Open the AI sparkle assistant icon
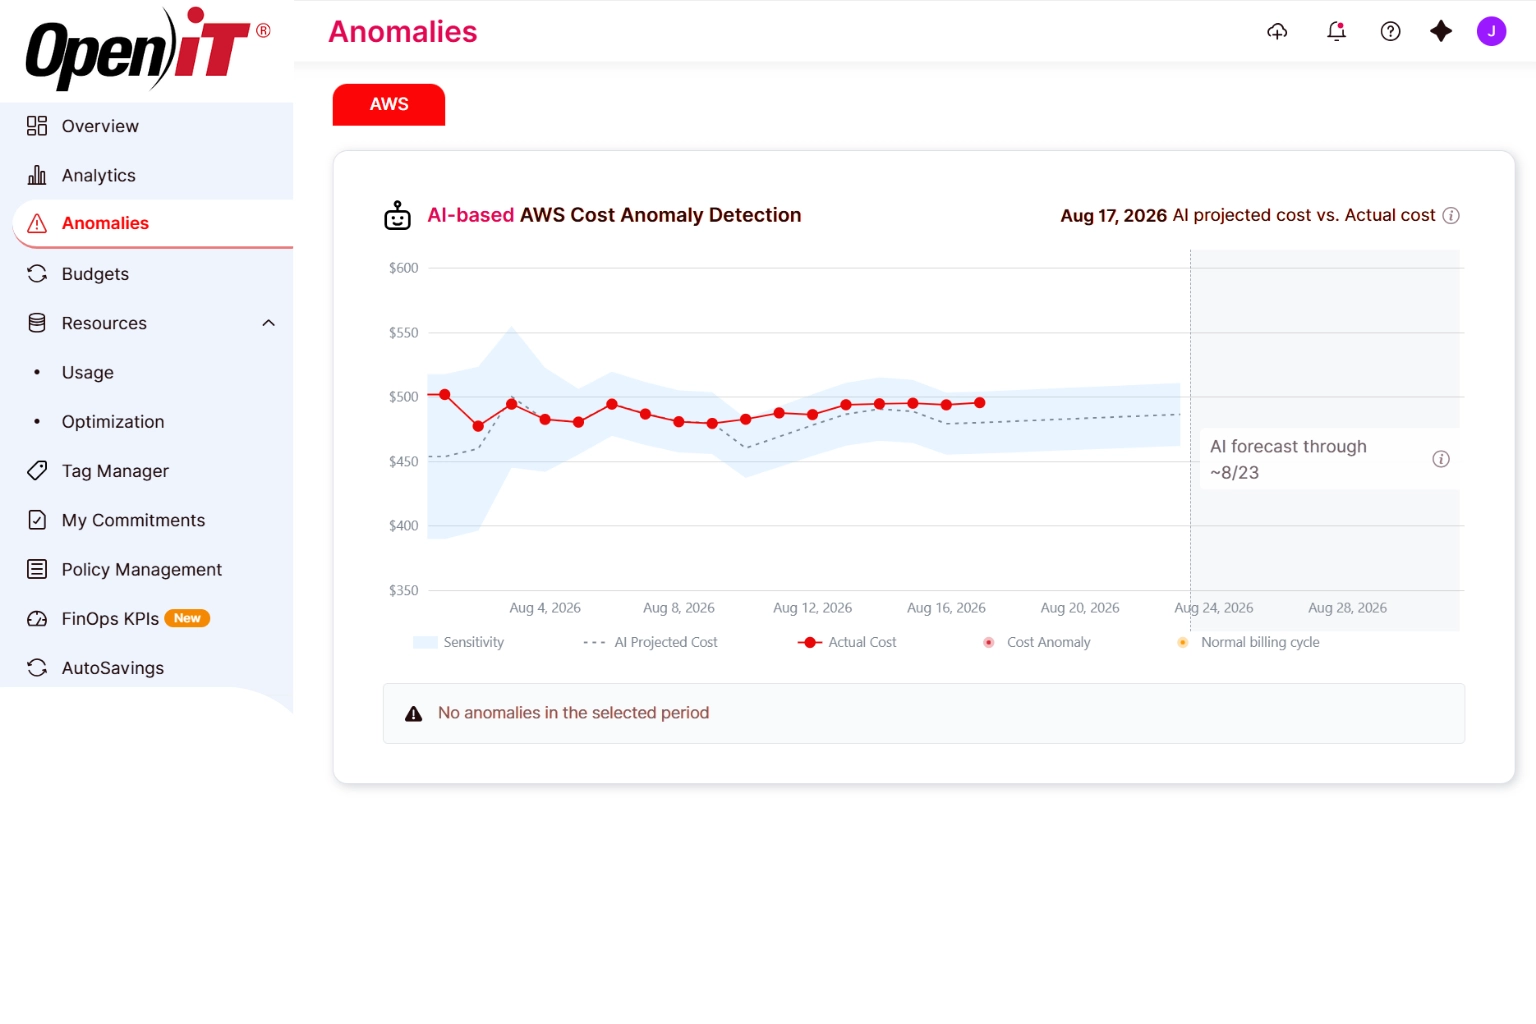The width and height of the screenshot is (1536, 1024). tap(1441, 32)
